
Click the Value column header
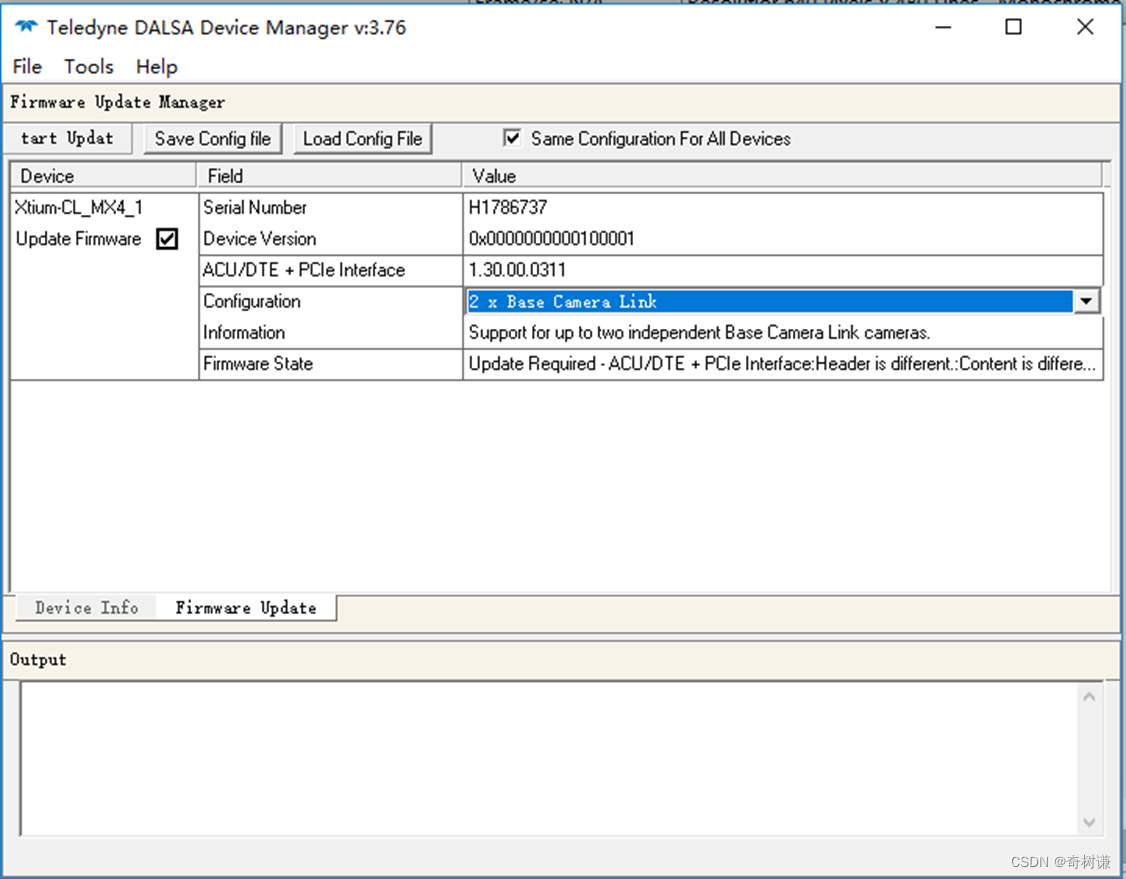[x=783, y=176]
